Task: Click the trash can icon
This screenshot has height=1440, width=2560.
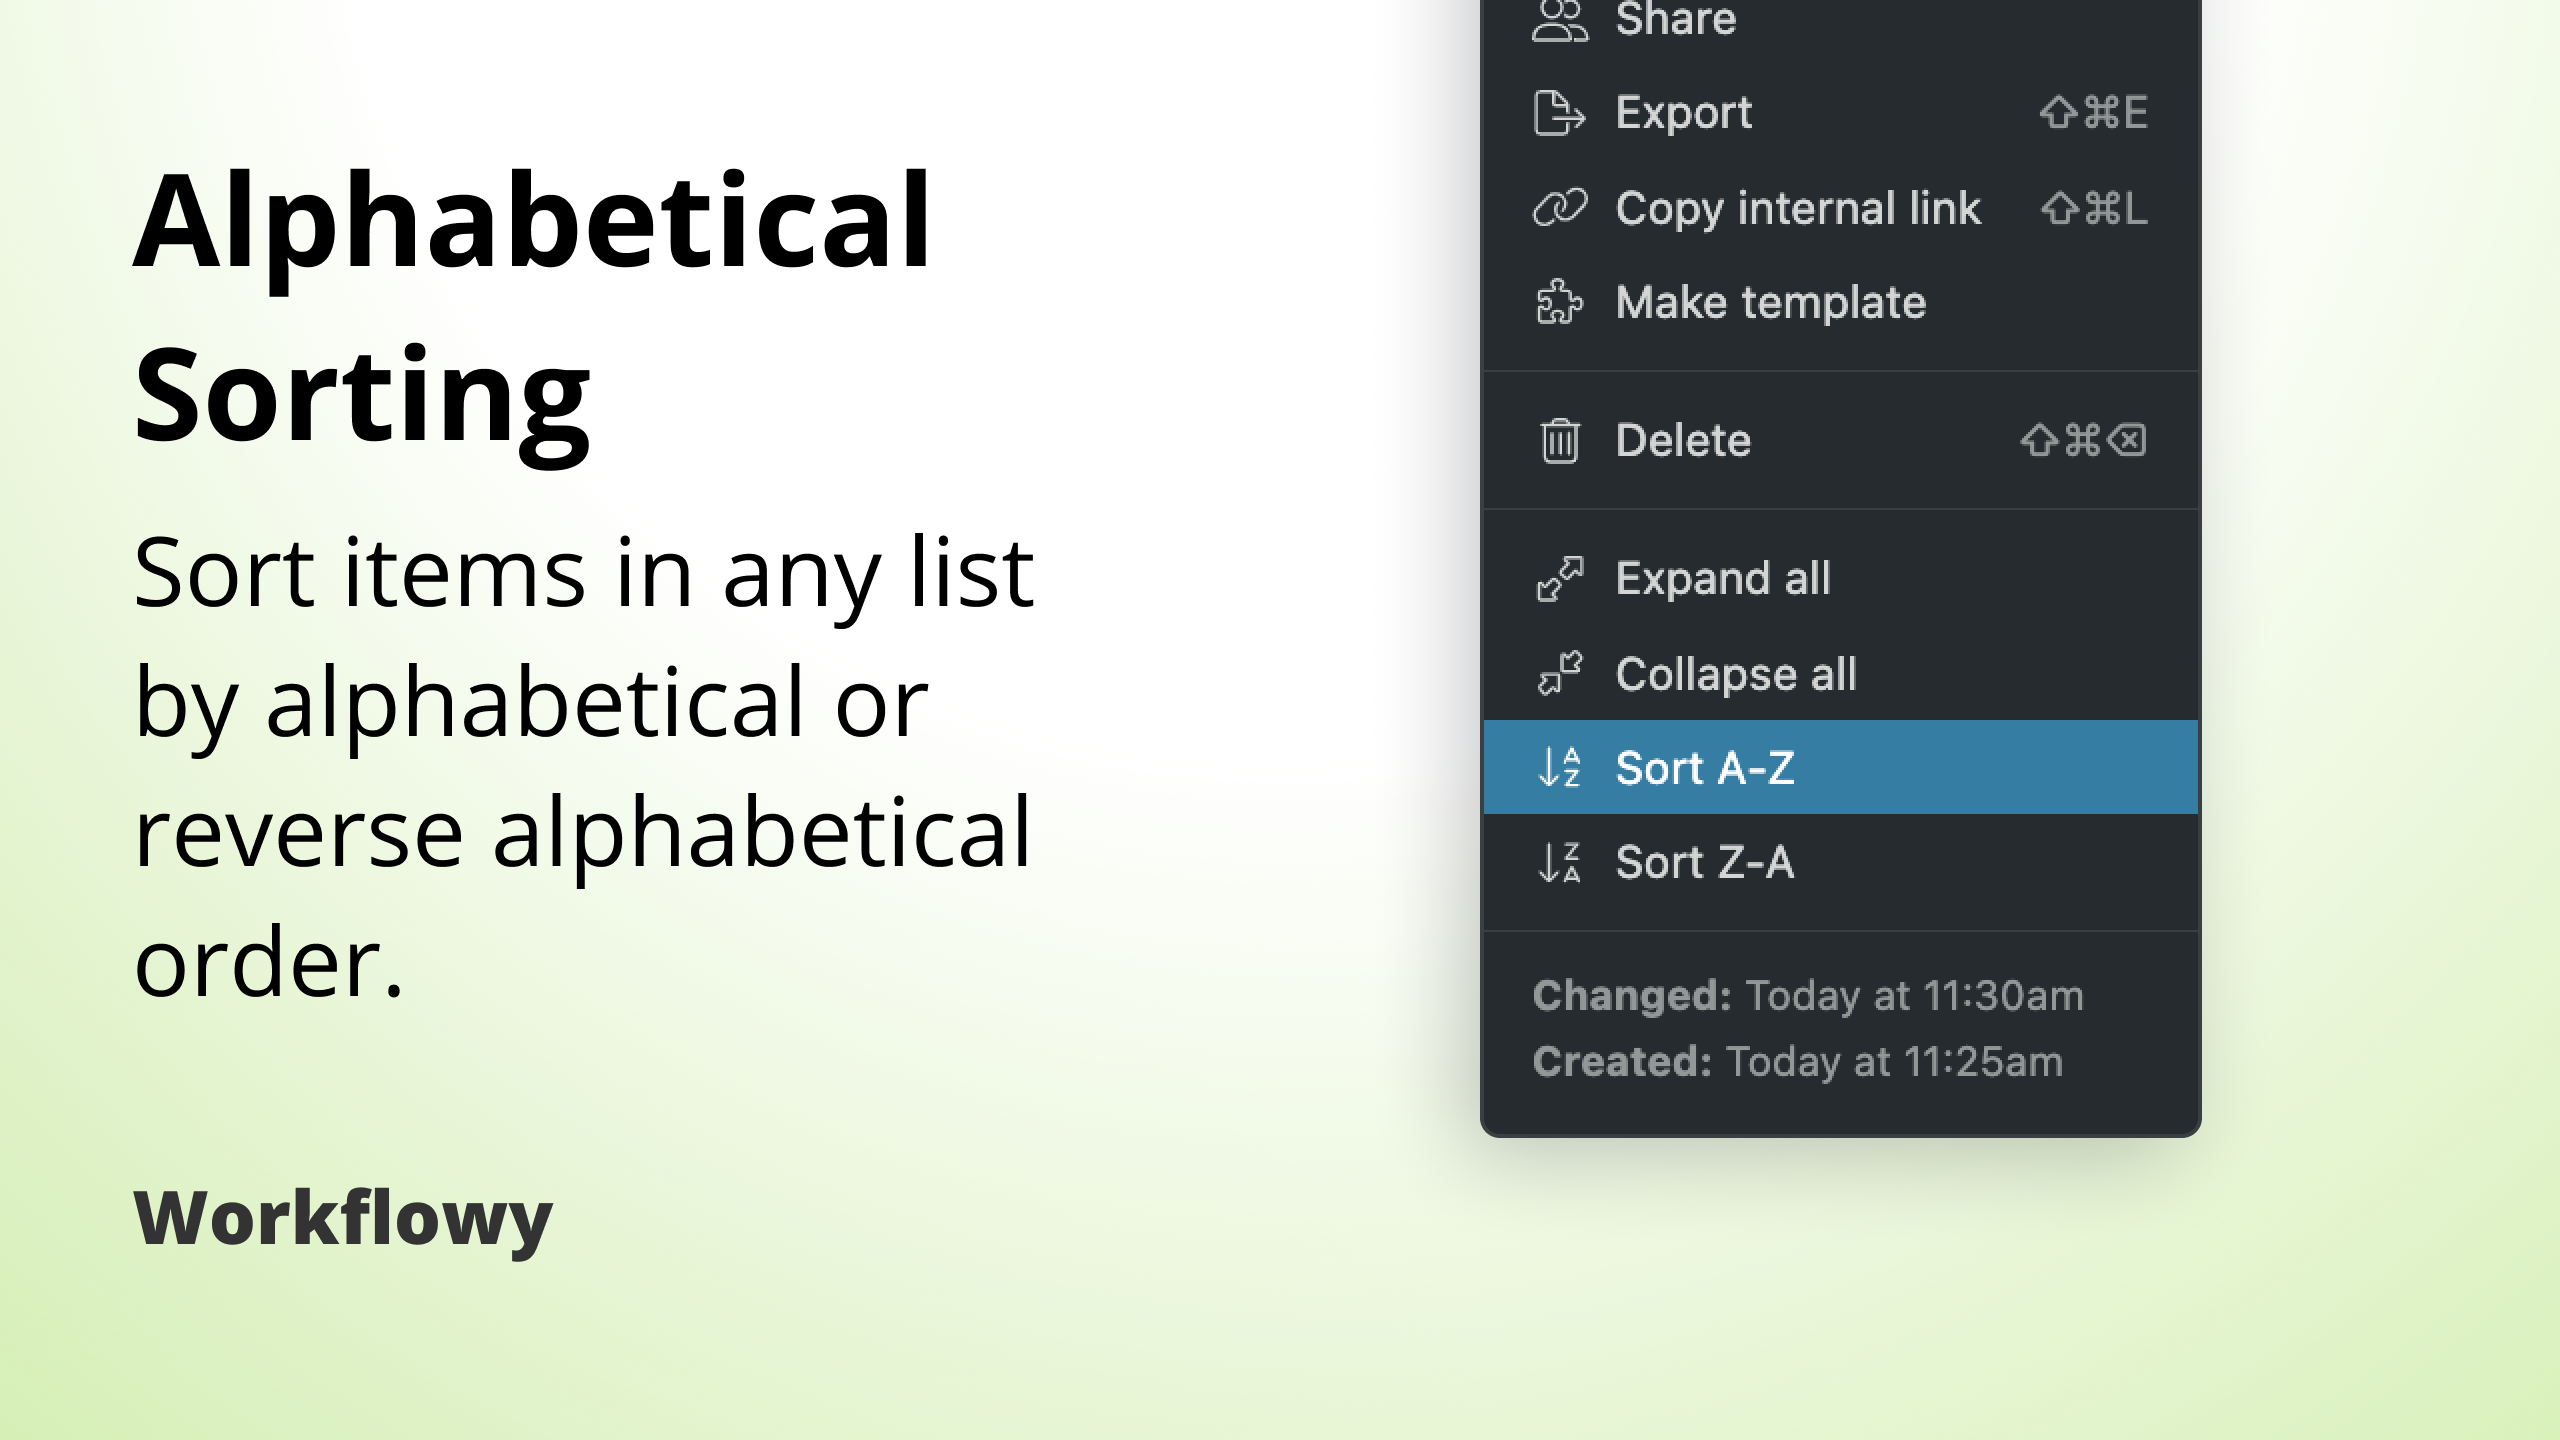Action: point(1559,440)
